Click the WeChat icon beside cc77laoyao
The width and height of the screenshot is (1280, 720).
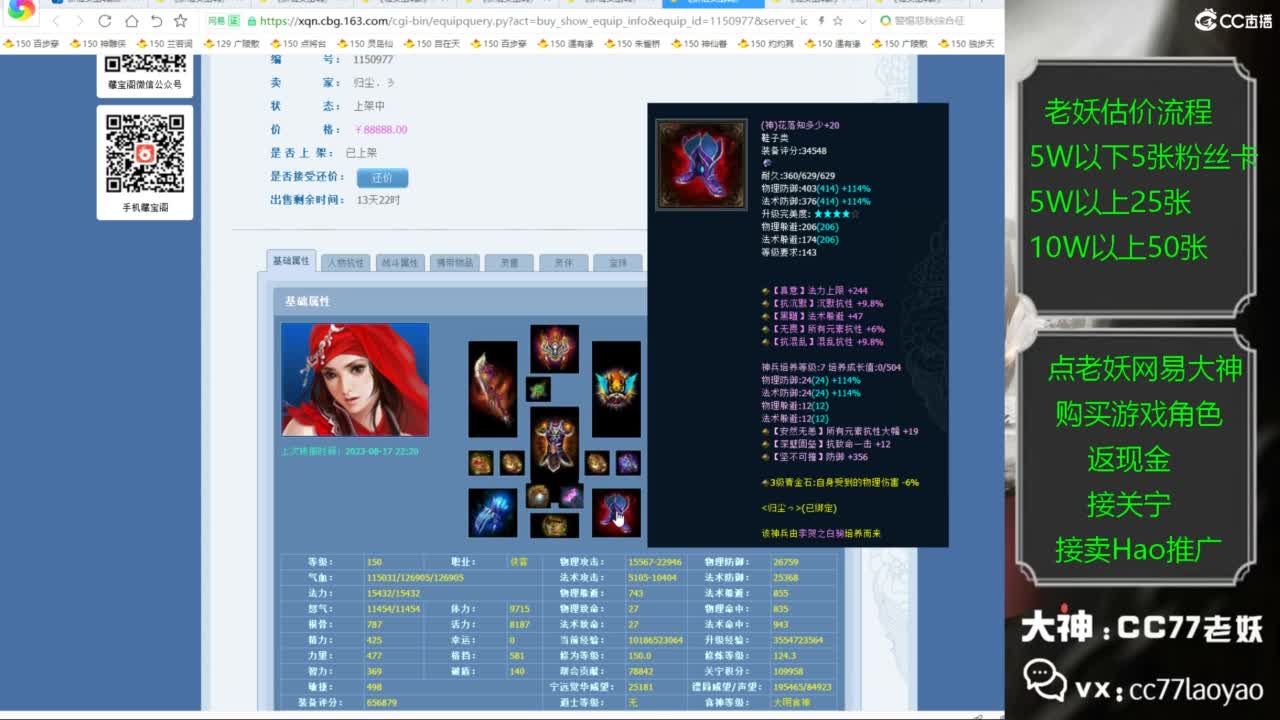pyautogui.click(x=1045, y=682)
